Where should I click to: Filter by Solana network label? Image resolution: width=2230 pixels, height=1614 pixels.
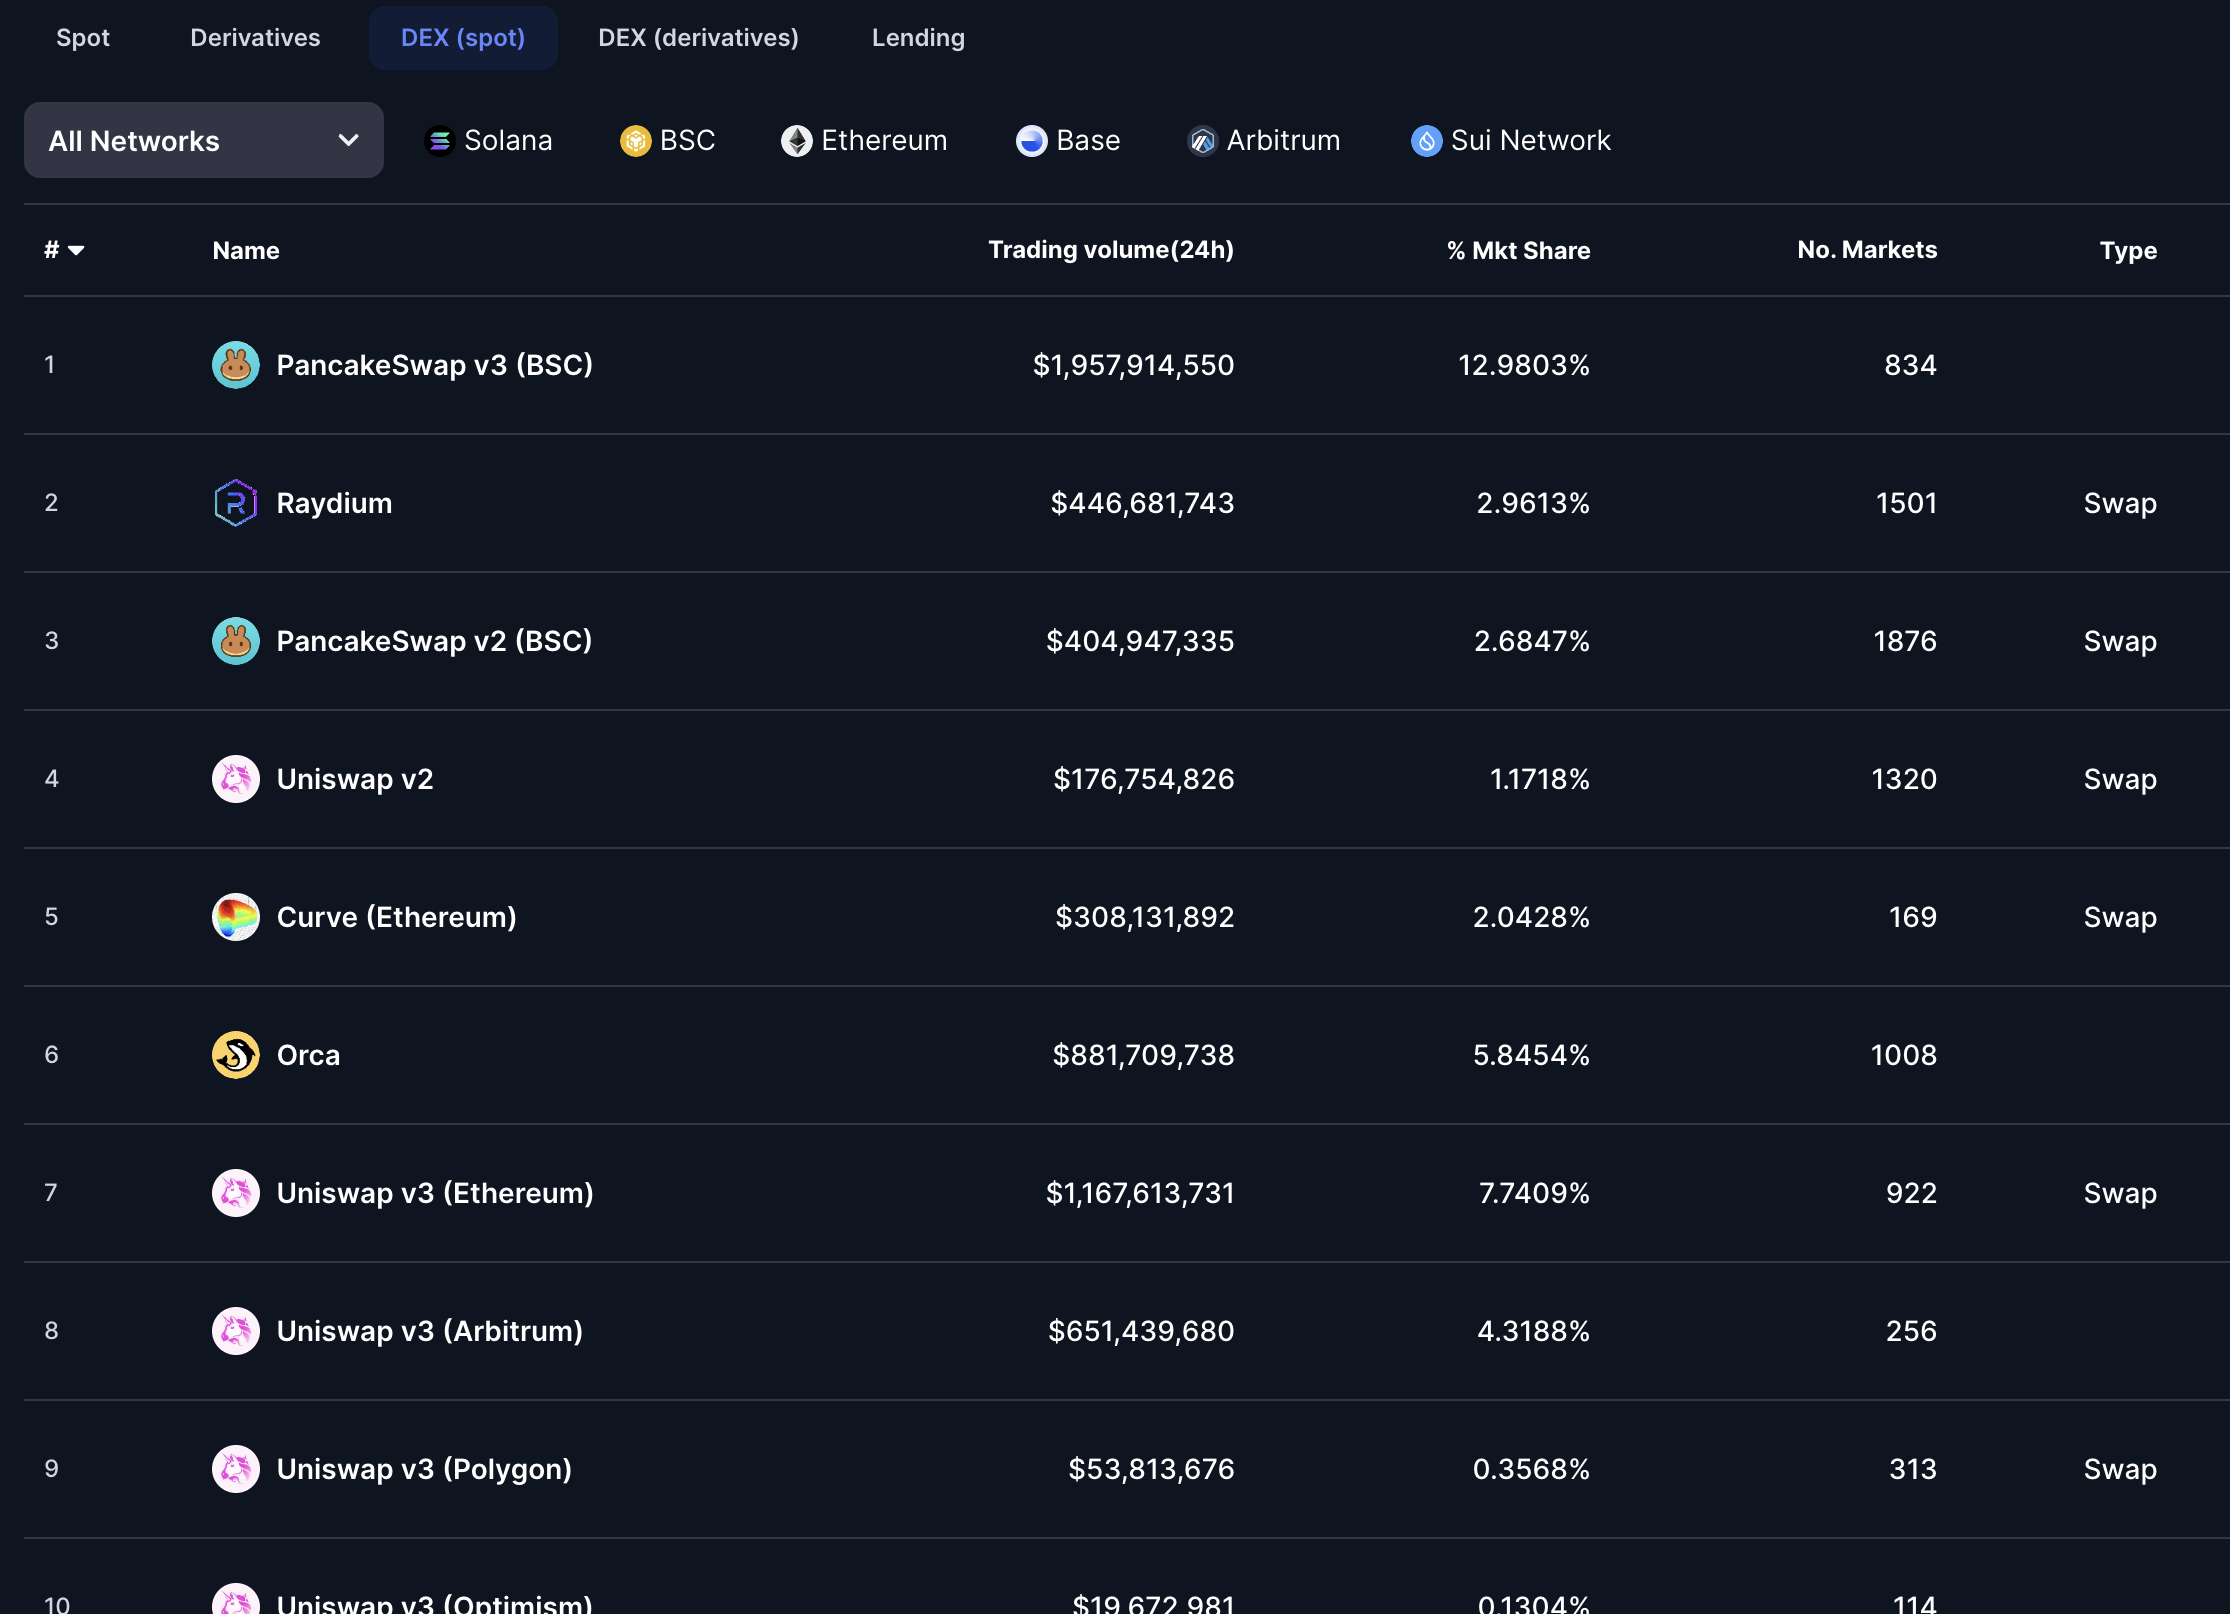click(x=508, y=141)
